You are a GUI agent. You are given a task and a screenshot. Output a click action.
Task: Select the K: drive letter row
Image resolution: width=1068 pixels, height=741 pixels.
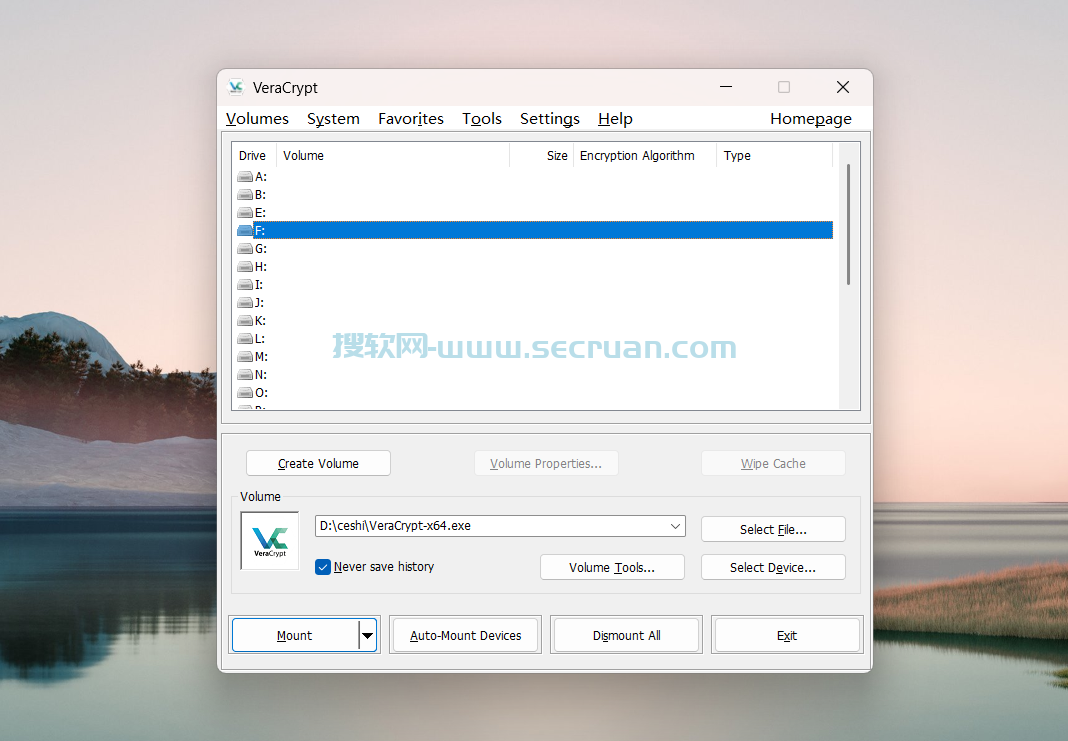click(x=535, y=321)
